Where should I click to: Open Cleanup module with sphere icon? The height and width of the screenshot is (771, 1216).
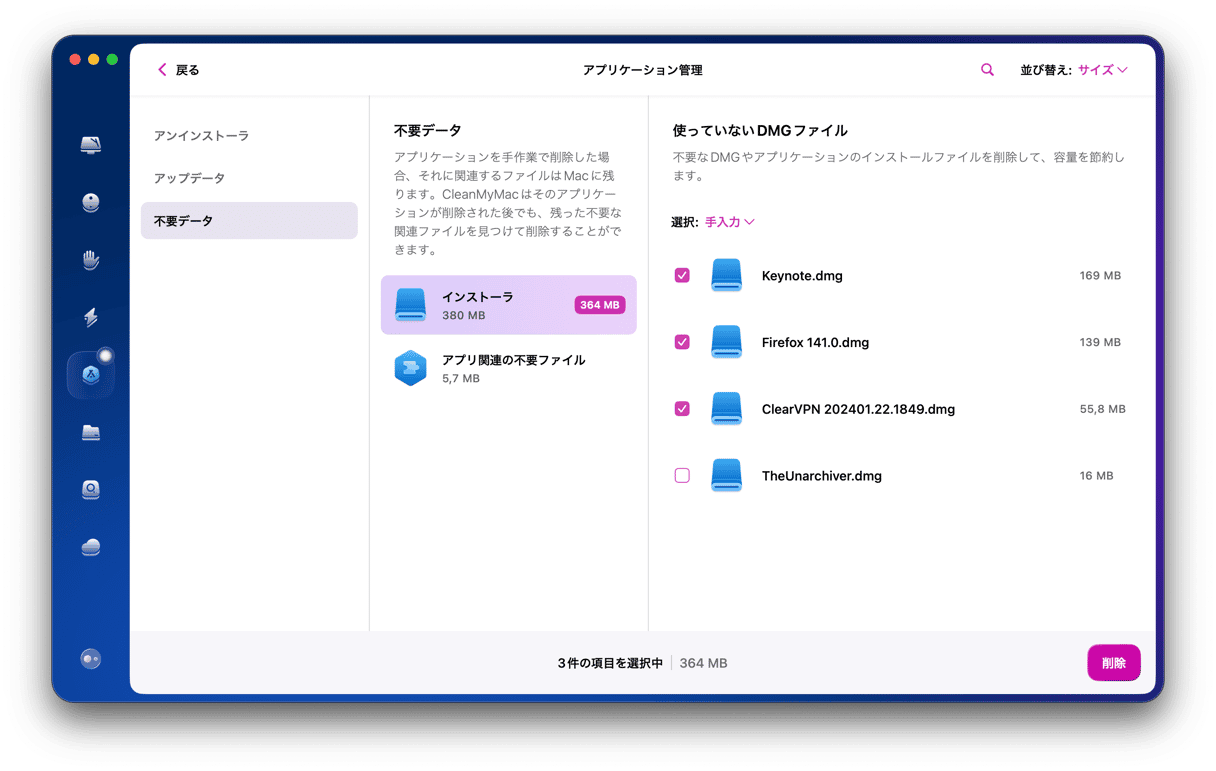(91, 203)
